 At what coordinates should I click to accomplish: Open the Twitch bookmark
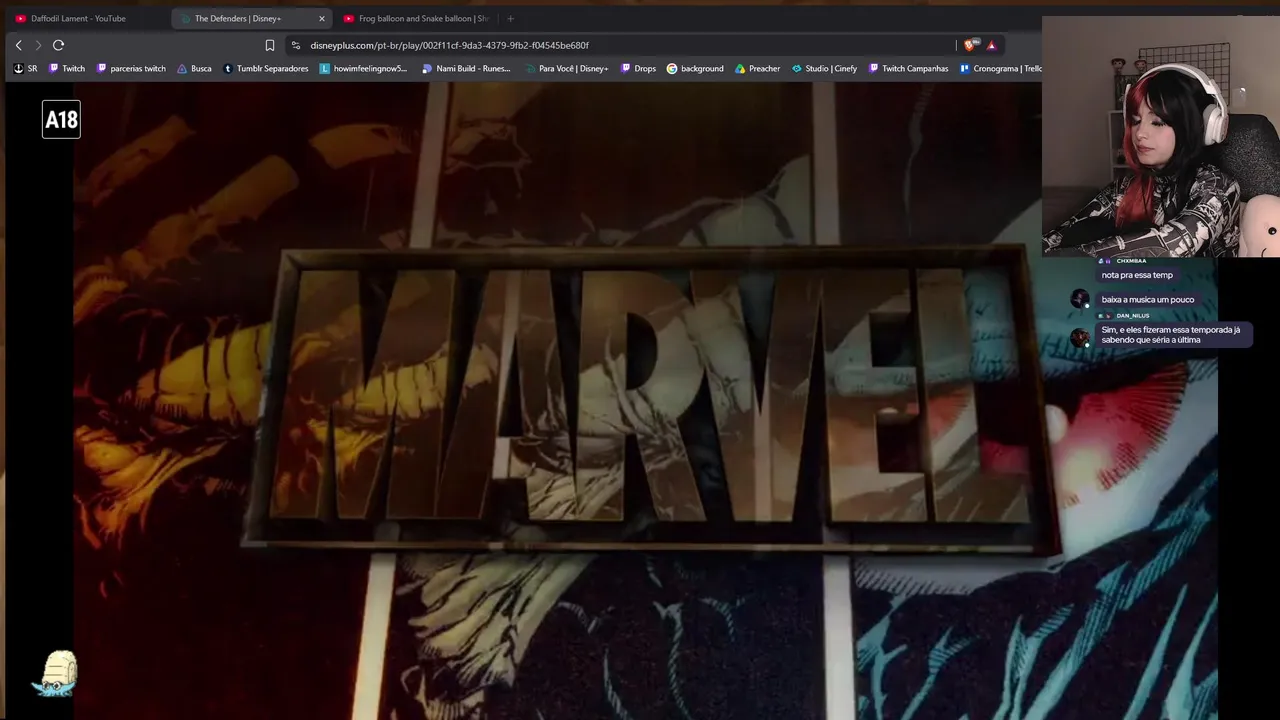coord(67,68)
